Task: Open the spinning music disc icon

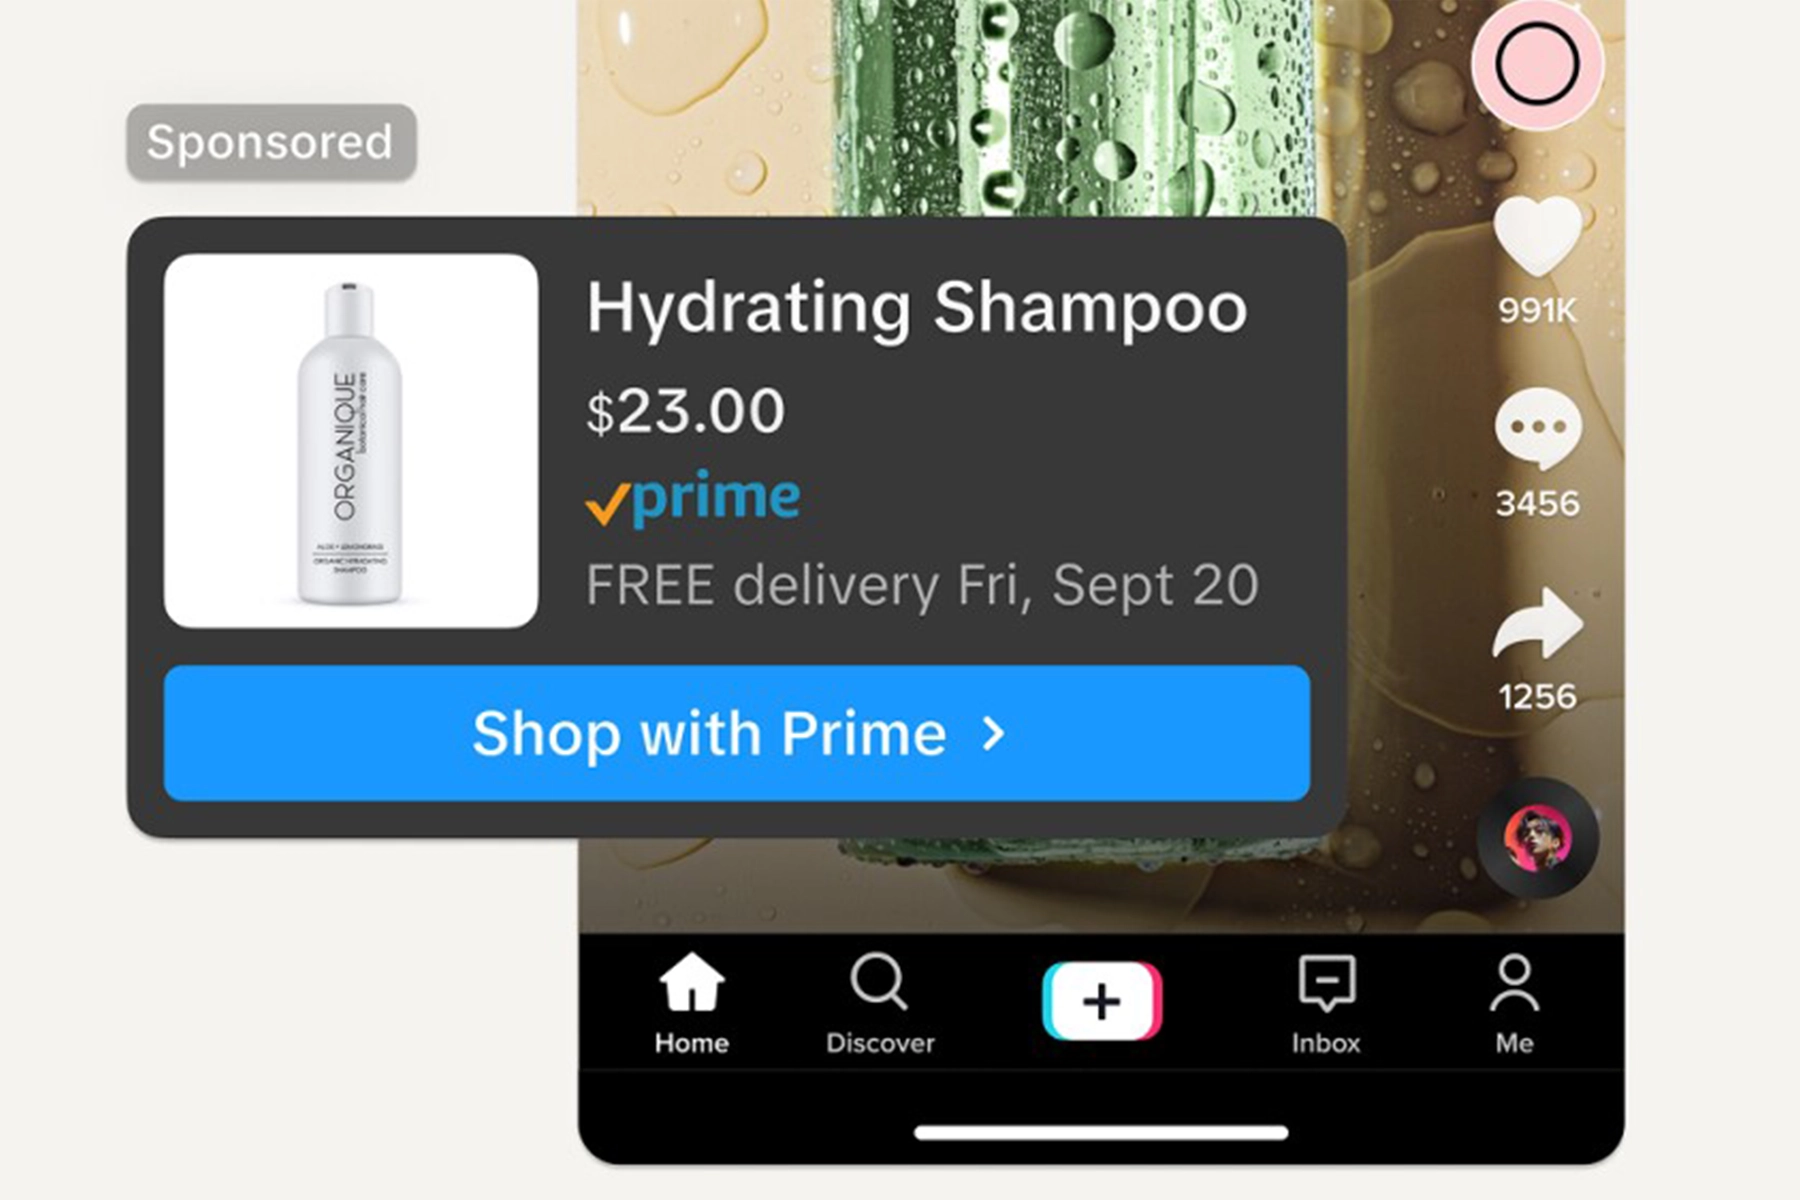Action: click(1538, 837)
